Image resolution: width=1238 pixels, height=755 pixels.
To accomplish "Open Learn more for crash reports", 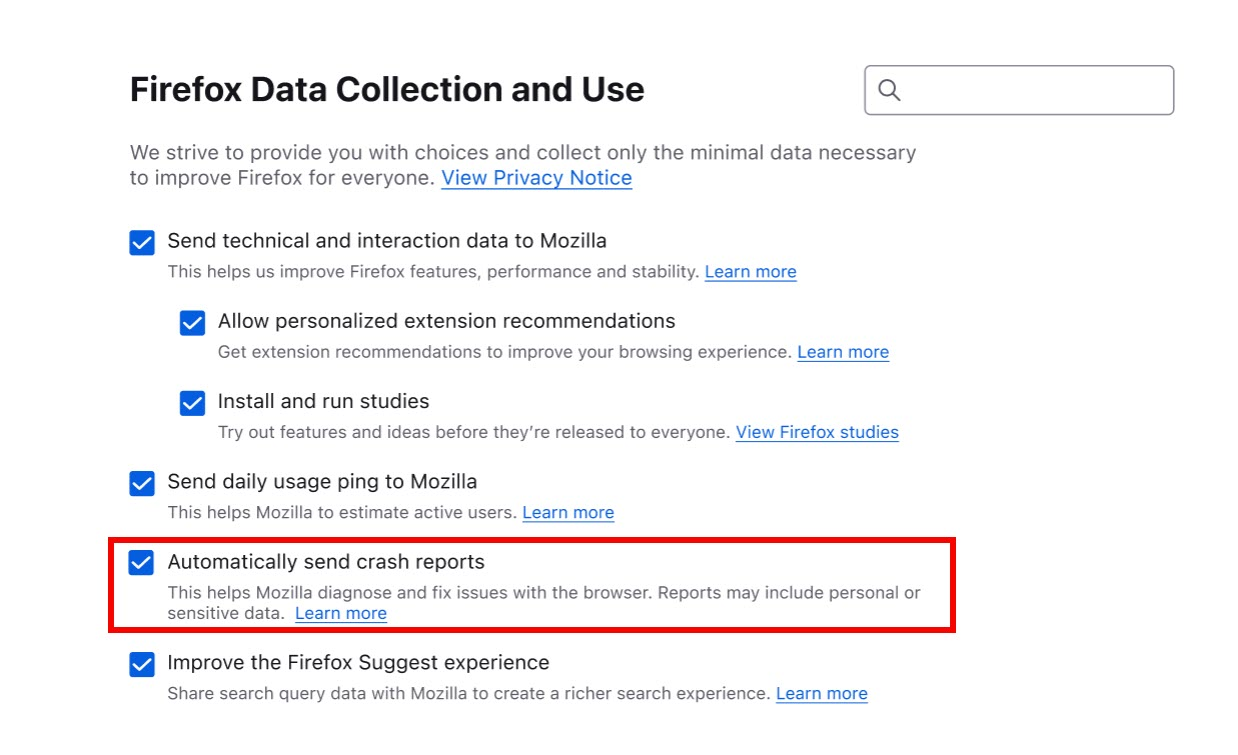I will coord(341,613).
